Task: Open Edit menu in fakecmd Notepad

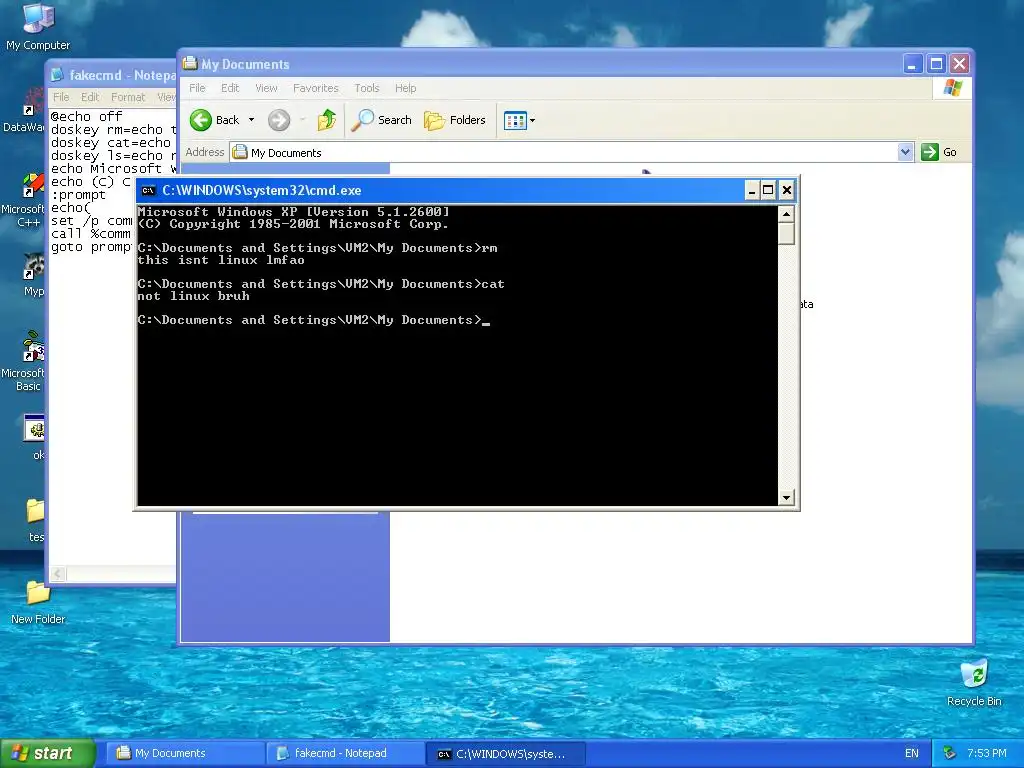Action: pos(89,97)
